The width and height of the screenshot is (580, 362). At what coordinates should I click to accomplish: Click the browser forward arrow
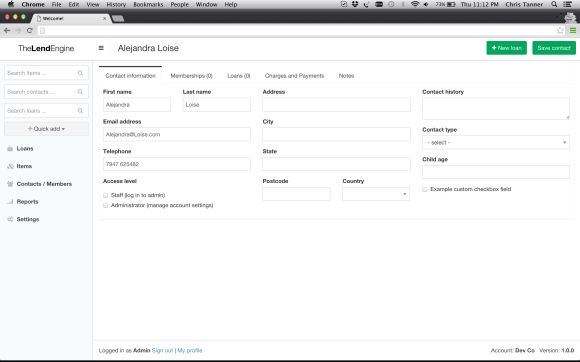pos(18,30)
